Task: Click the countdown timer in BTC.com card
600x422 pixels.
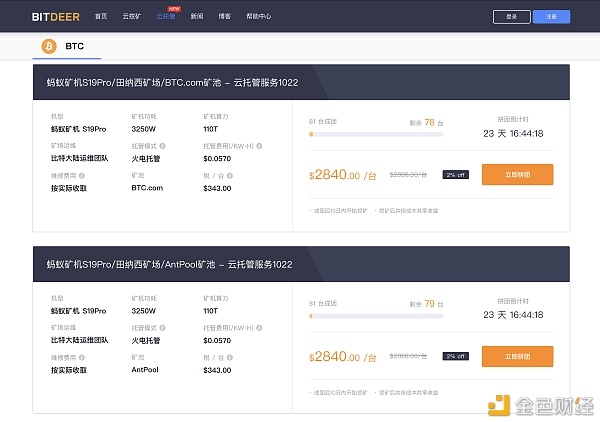Action: pyautogui.click(x=513, y=134)
